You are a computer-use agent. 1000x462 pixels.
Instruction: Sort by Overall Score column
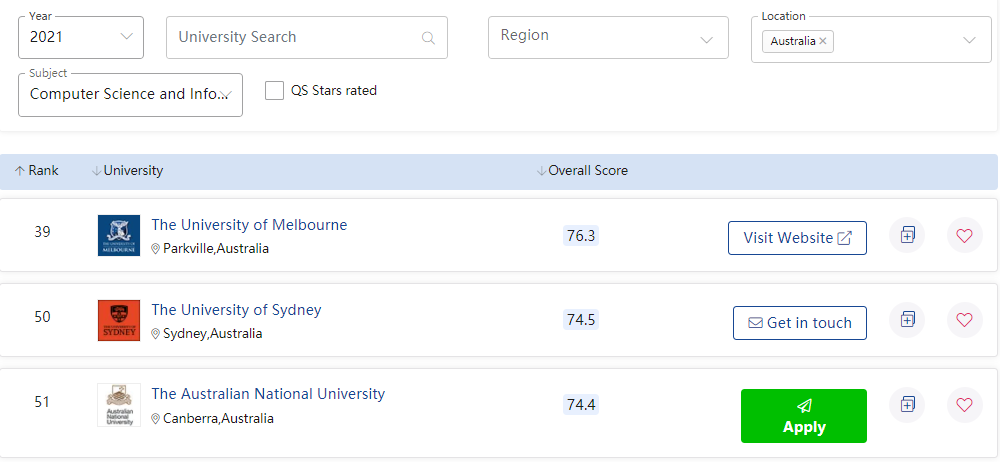pos(582,170)
